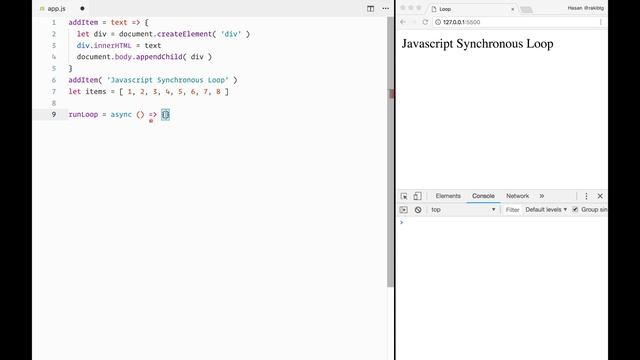Click the site info icon in address bar
The width and height of the screenshot is (640, 360).
pos(438,22)
